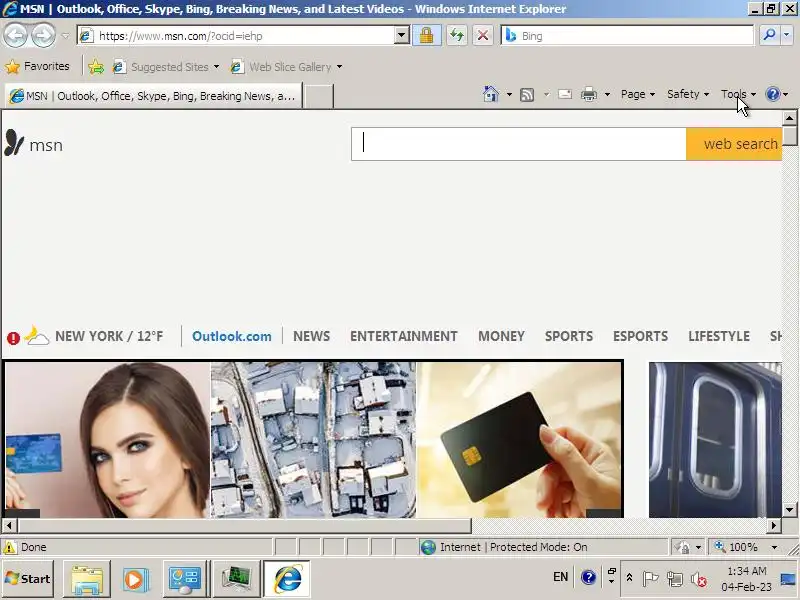Open the blue train door thumbnail
This screenshot has height=600, width=800.
point(715,440)
